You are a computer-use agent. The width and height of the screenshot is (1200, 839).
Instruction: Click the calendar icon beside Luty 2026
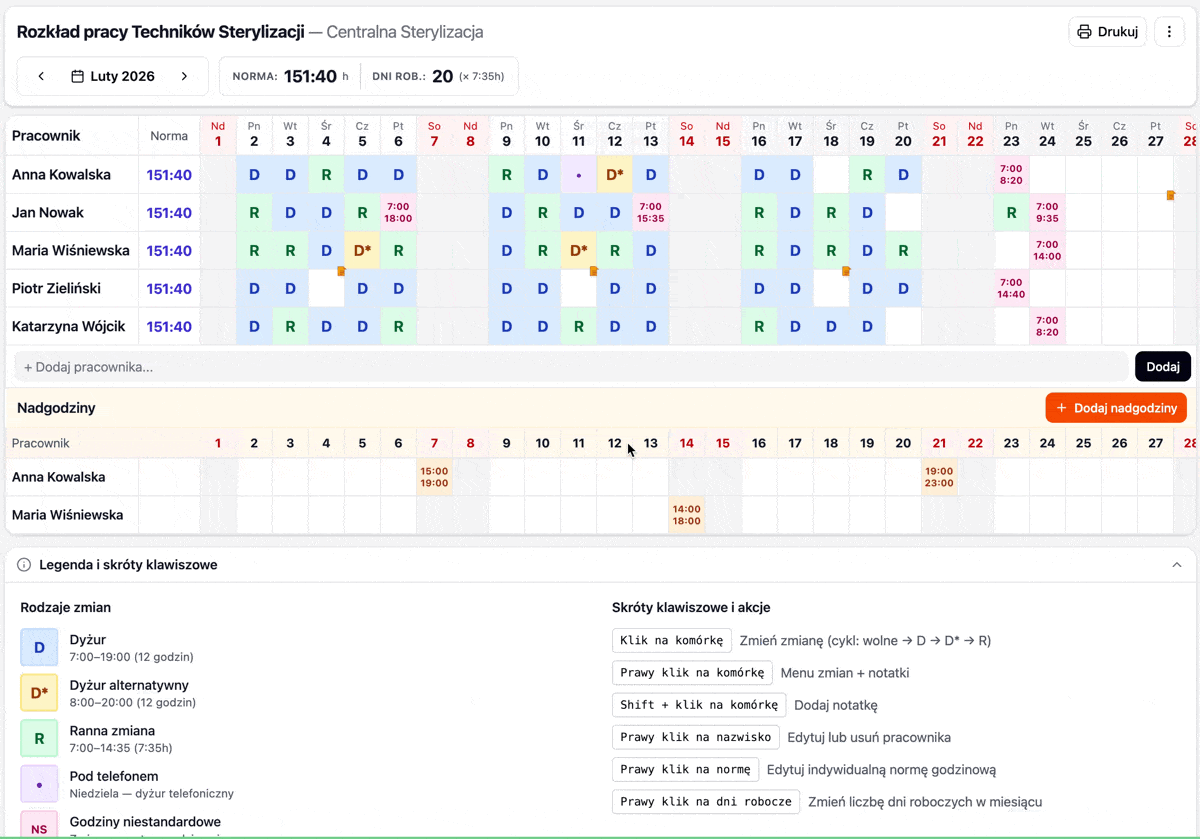click(x=77, y=76)
